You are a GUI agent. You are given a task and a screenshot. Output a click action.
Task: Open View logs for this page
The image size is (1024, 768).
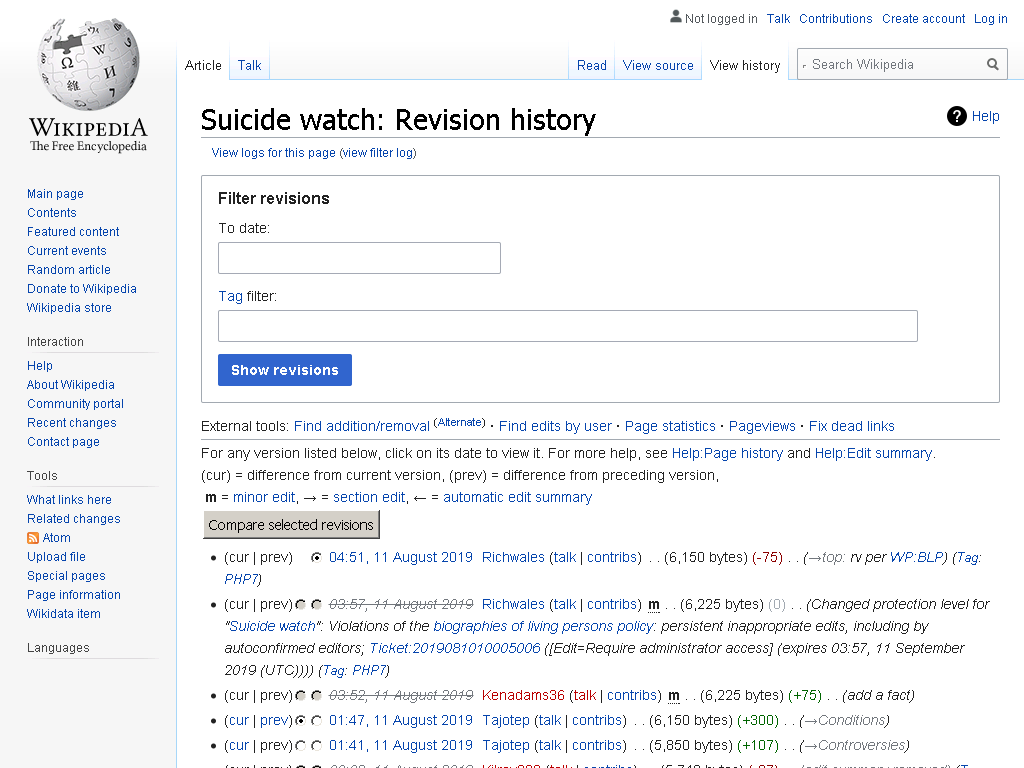[274, 153]
